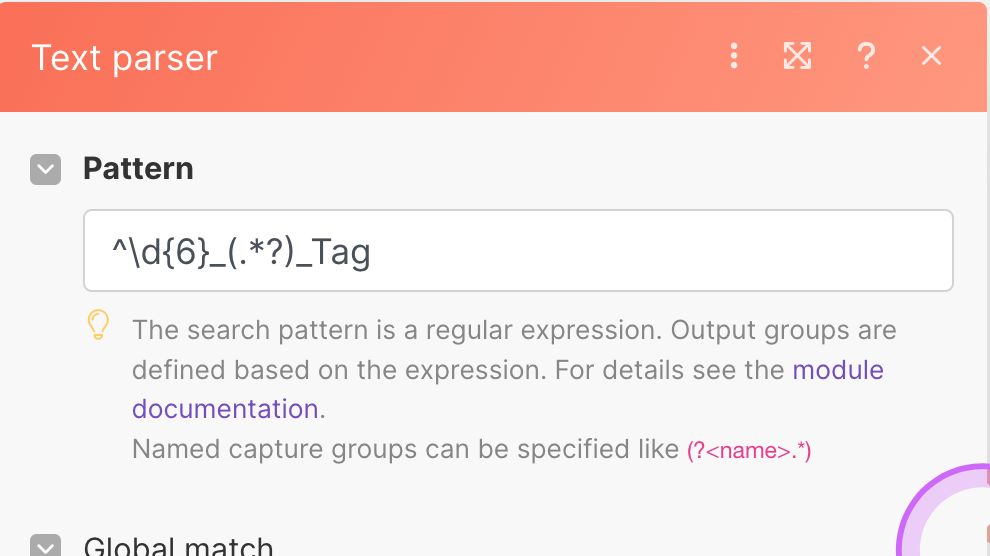Follow the 'documentation' link text

click(225, 409)
